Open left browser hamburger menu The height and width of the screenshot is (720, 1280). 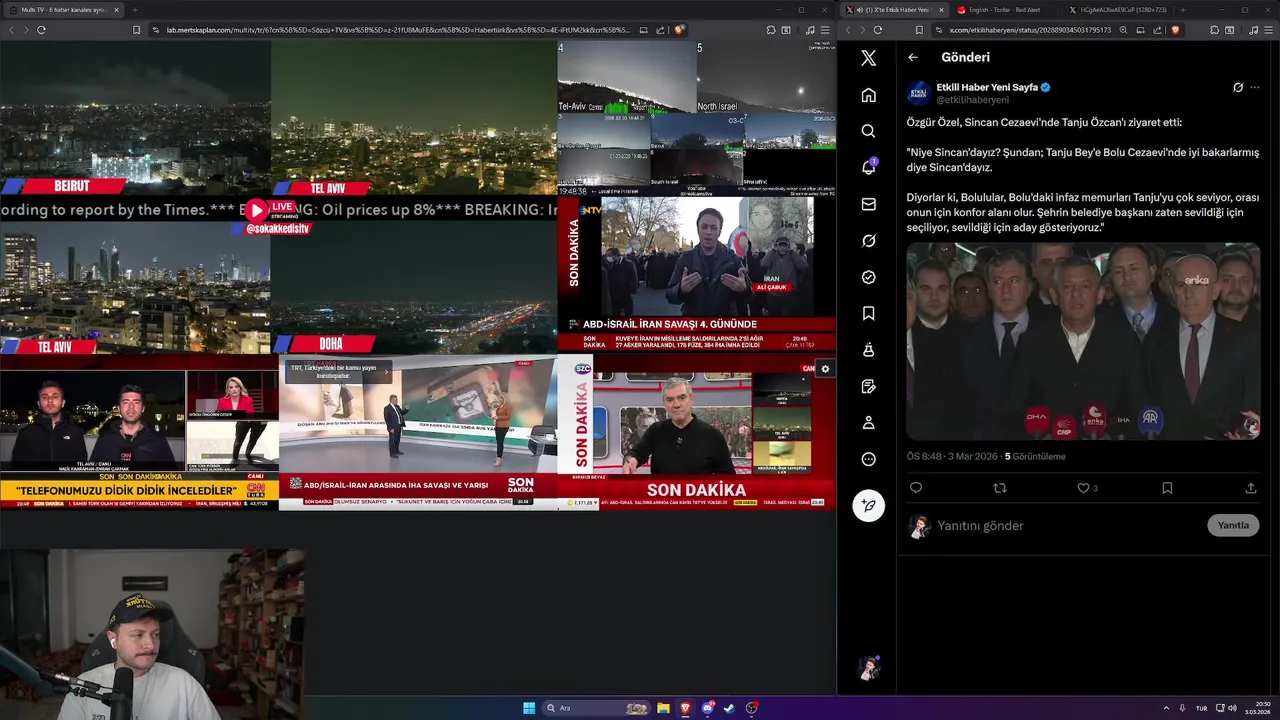[x=824, y=30]
